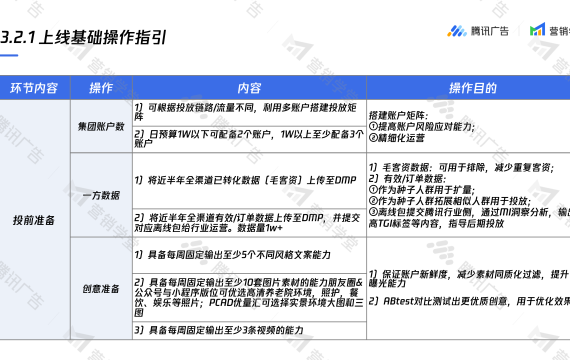This screenshot has width=570, height=360.
Task: Click the Tencent Ads logo icon
Action: (457, 31)
